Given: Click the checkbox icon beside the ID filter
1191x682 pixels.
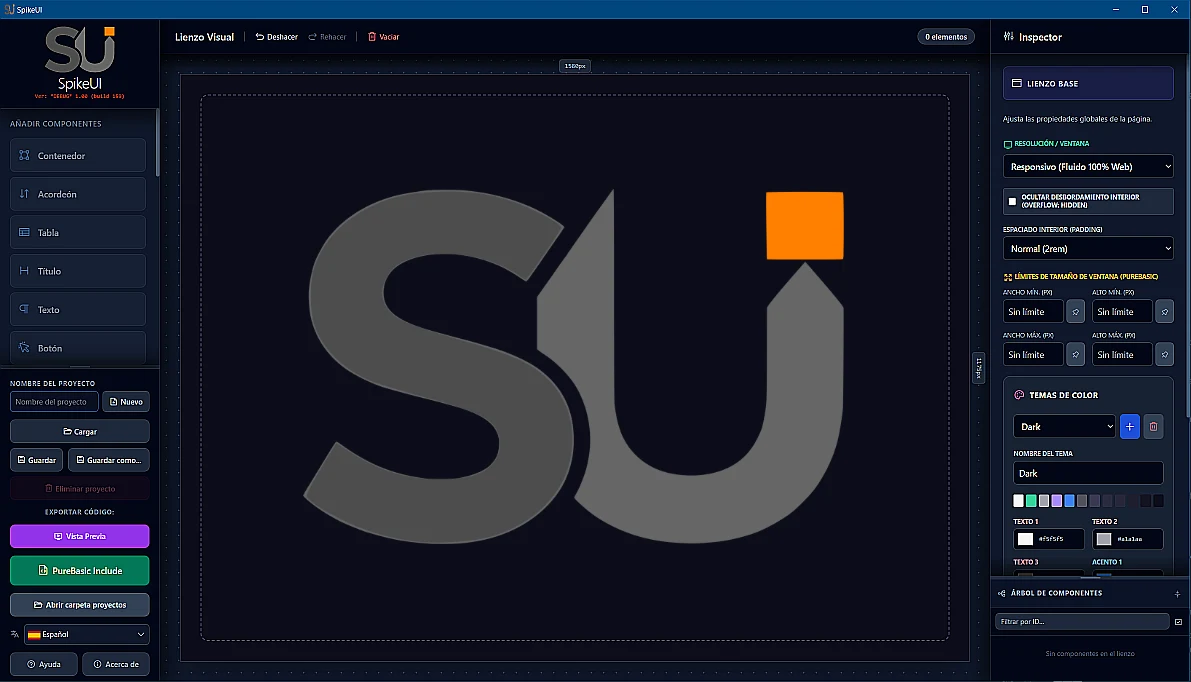Looking at the screenshot, I should (x=1178, y=621).
